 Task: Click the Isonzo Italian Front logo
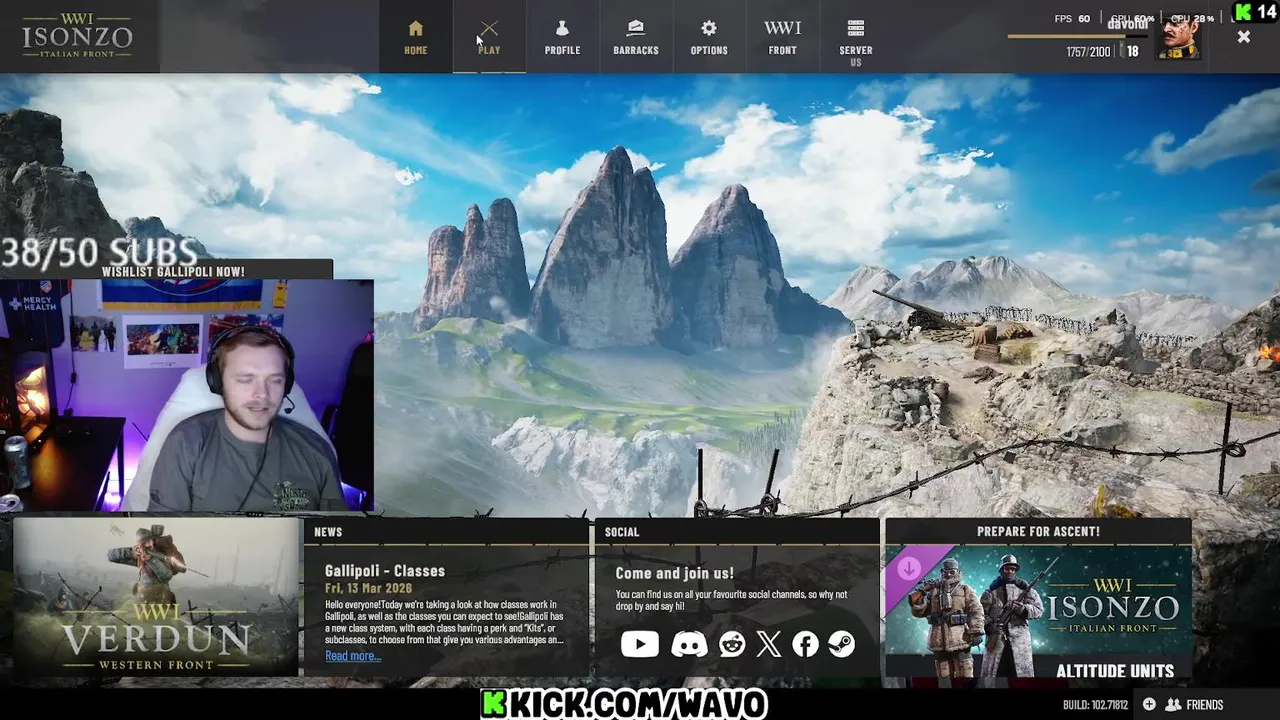(x=78, y=36)
